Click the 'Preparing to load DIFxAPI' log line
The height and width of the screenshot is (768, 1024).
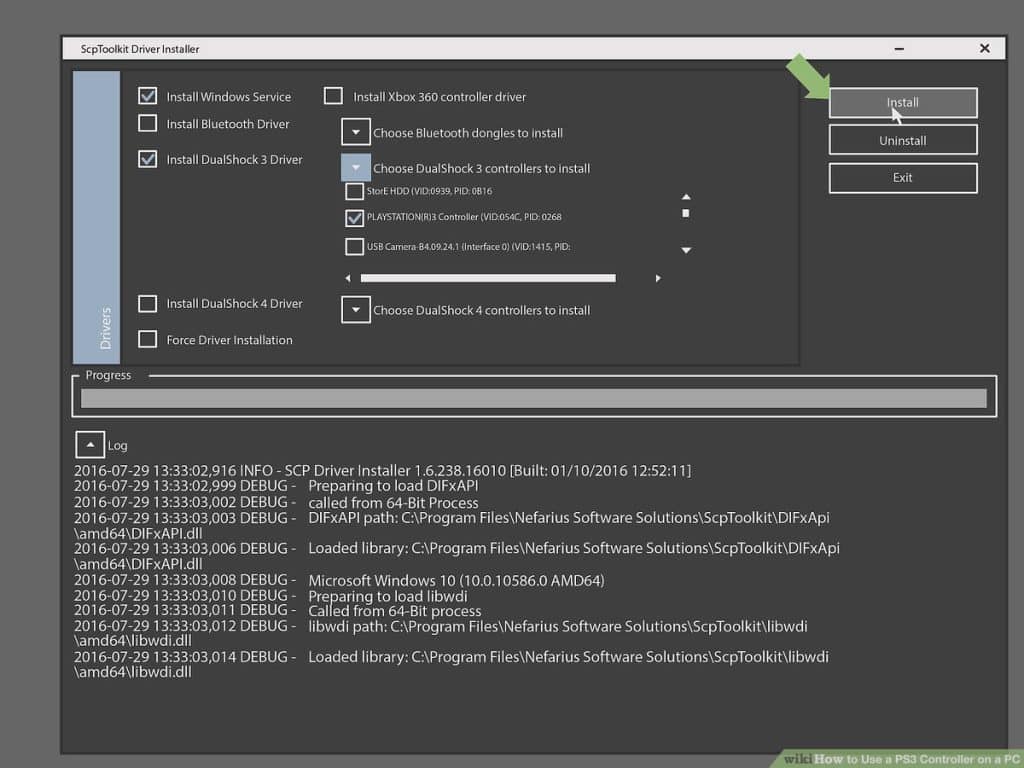[x=276, y=486]
